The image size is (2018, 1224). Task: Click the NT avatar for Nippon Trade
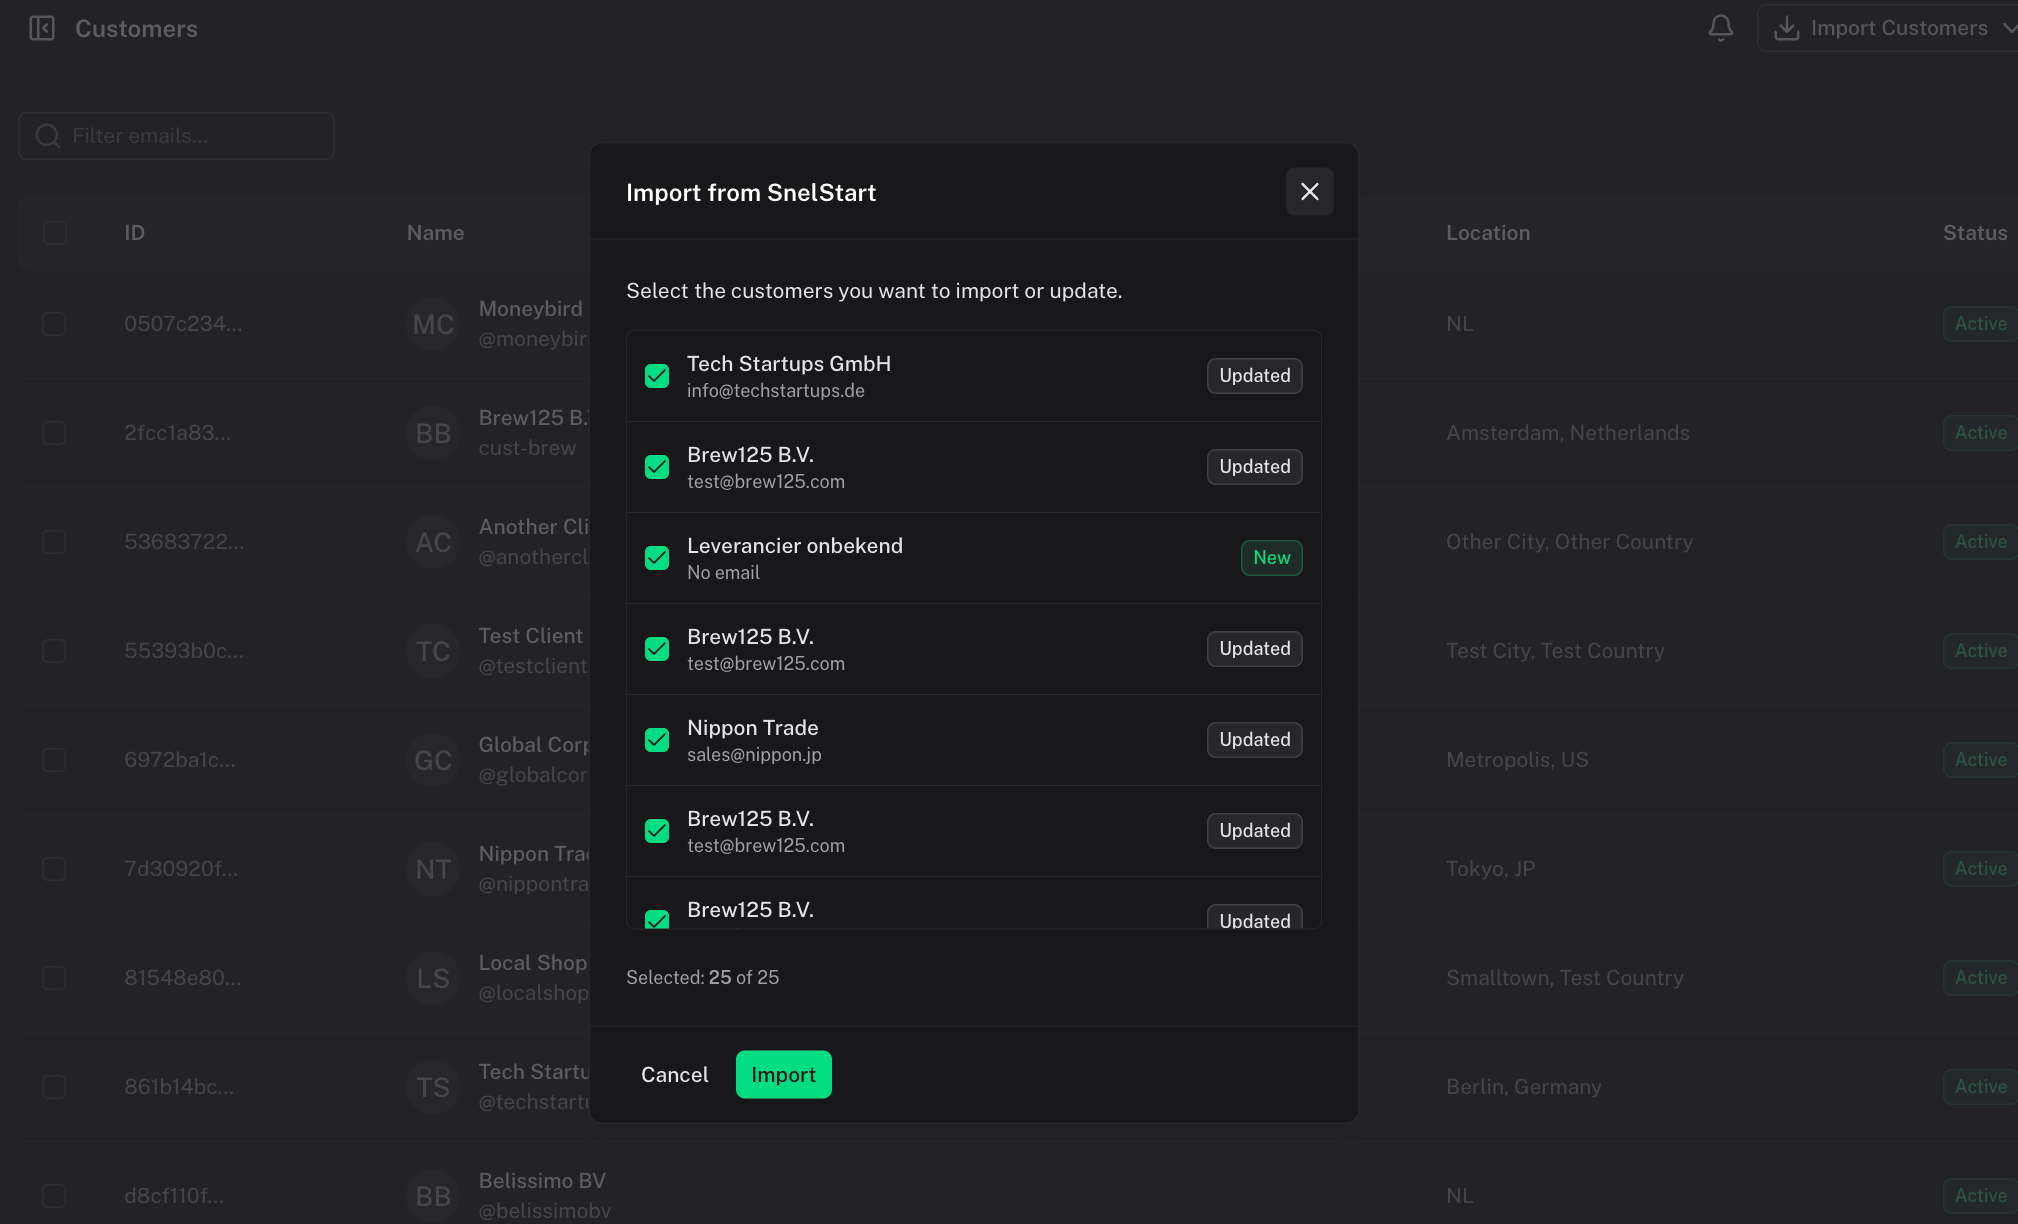pos(433,869)
